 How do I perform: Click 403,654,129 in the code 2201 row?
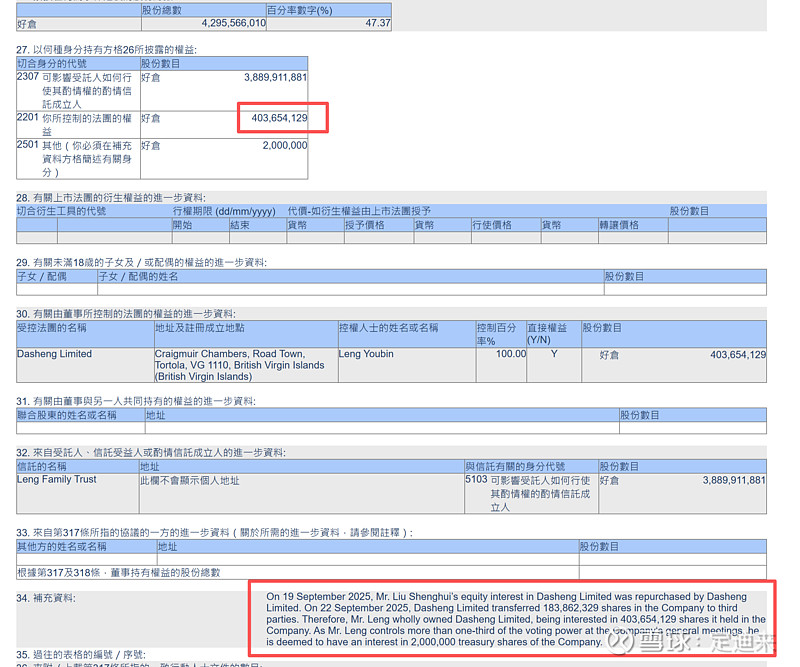(279, 118)
